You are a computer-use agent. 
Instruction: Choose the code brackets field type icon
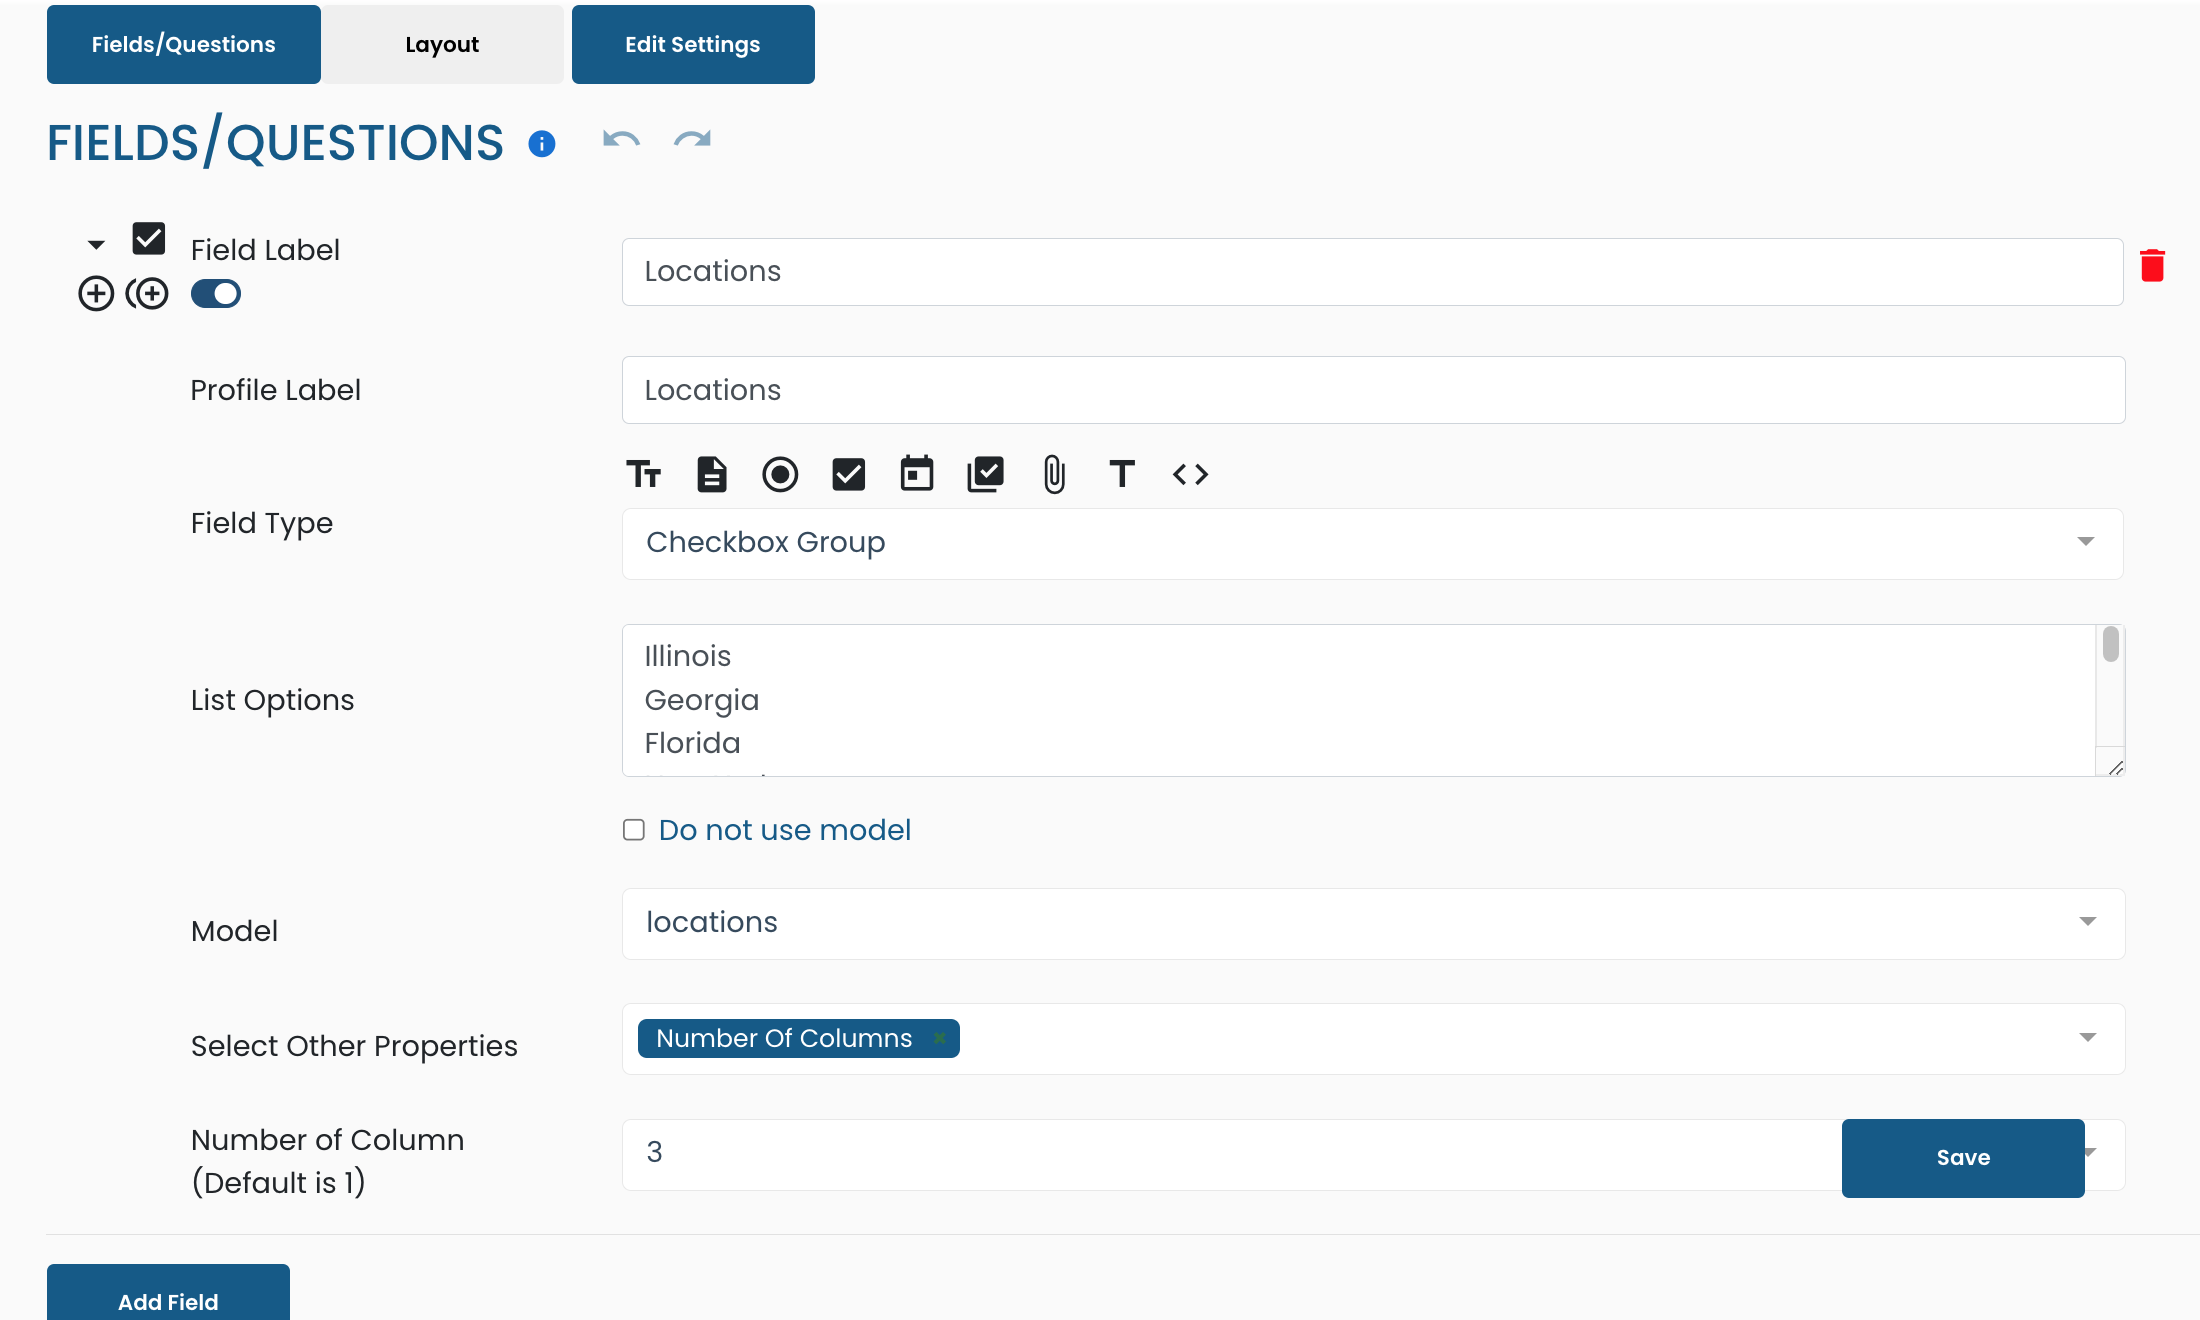pyautogui.click(x=1191, y=474)
